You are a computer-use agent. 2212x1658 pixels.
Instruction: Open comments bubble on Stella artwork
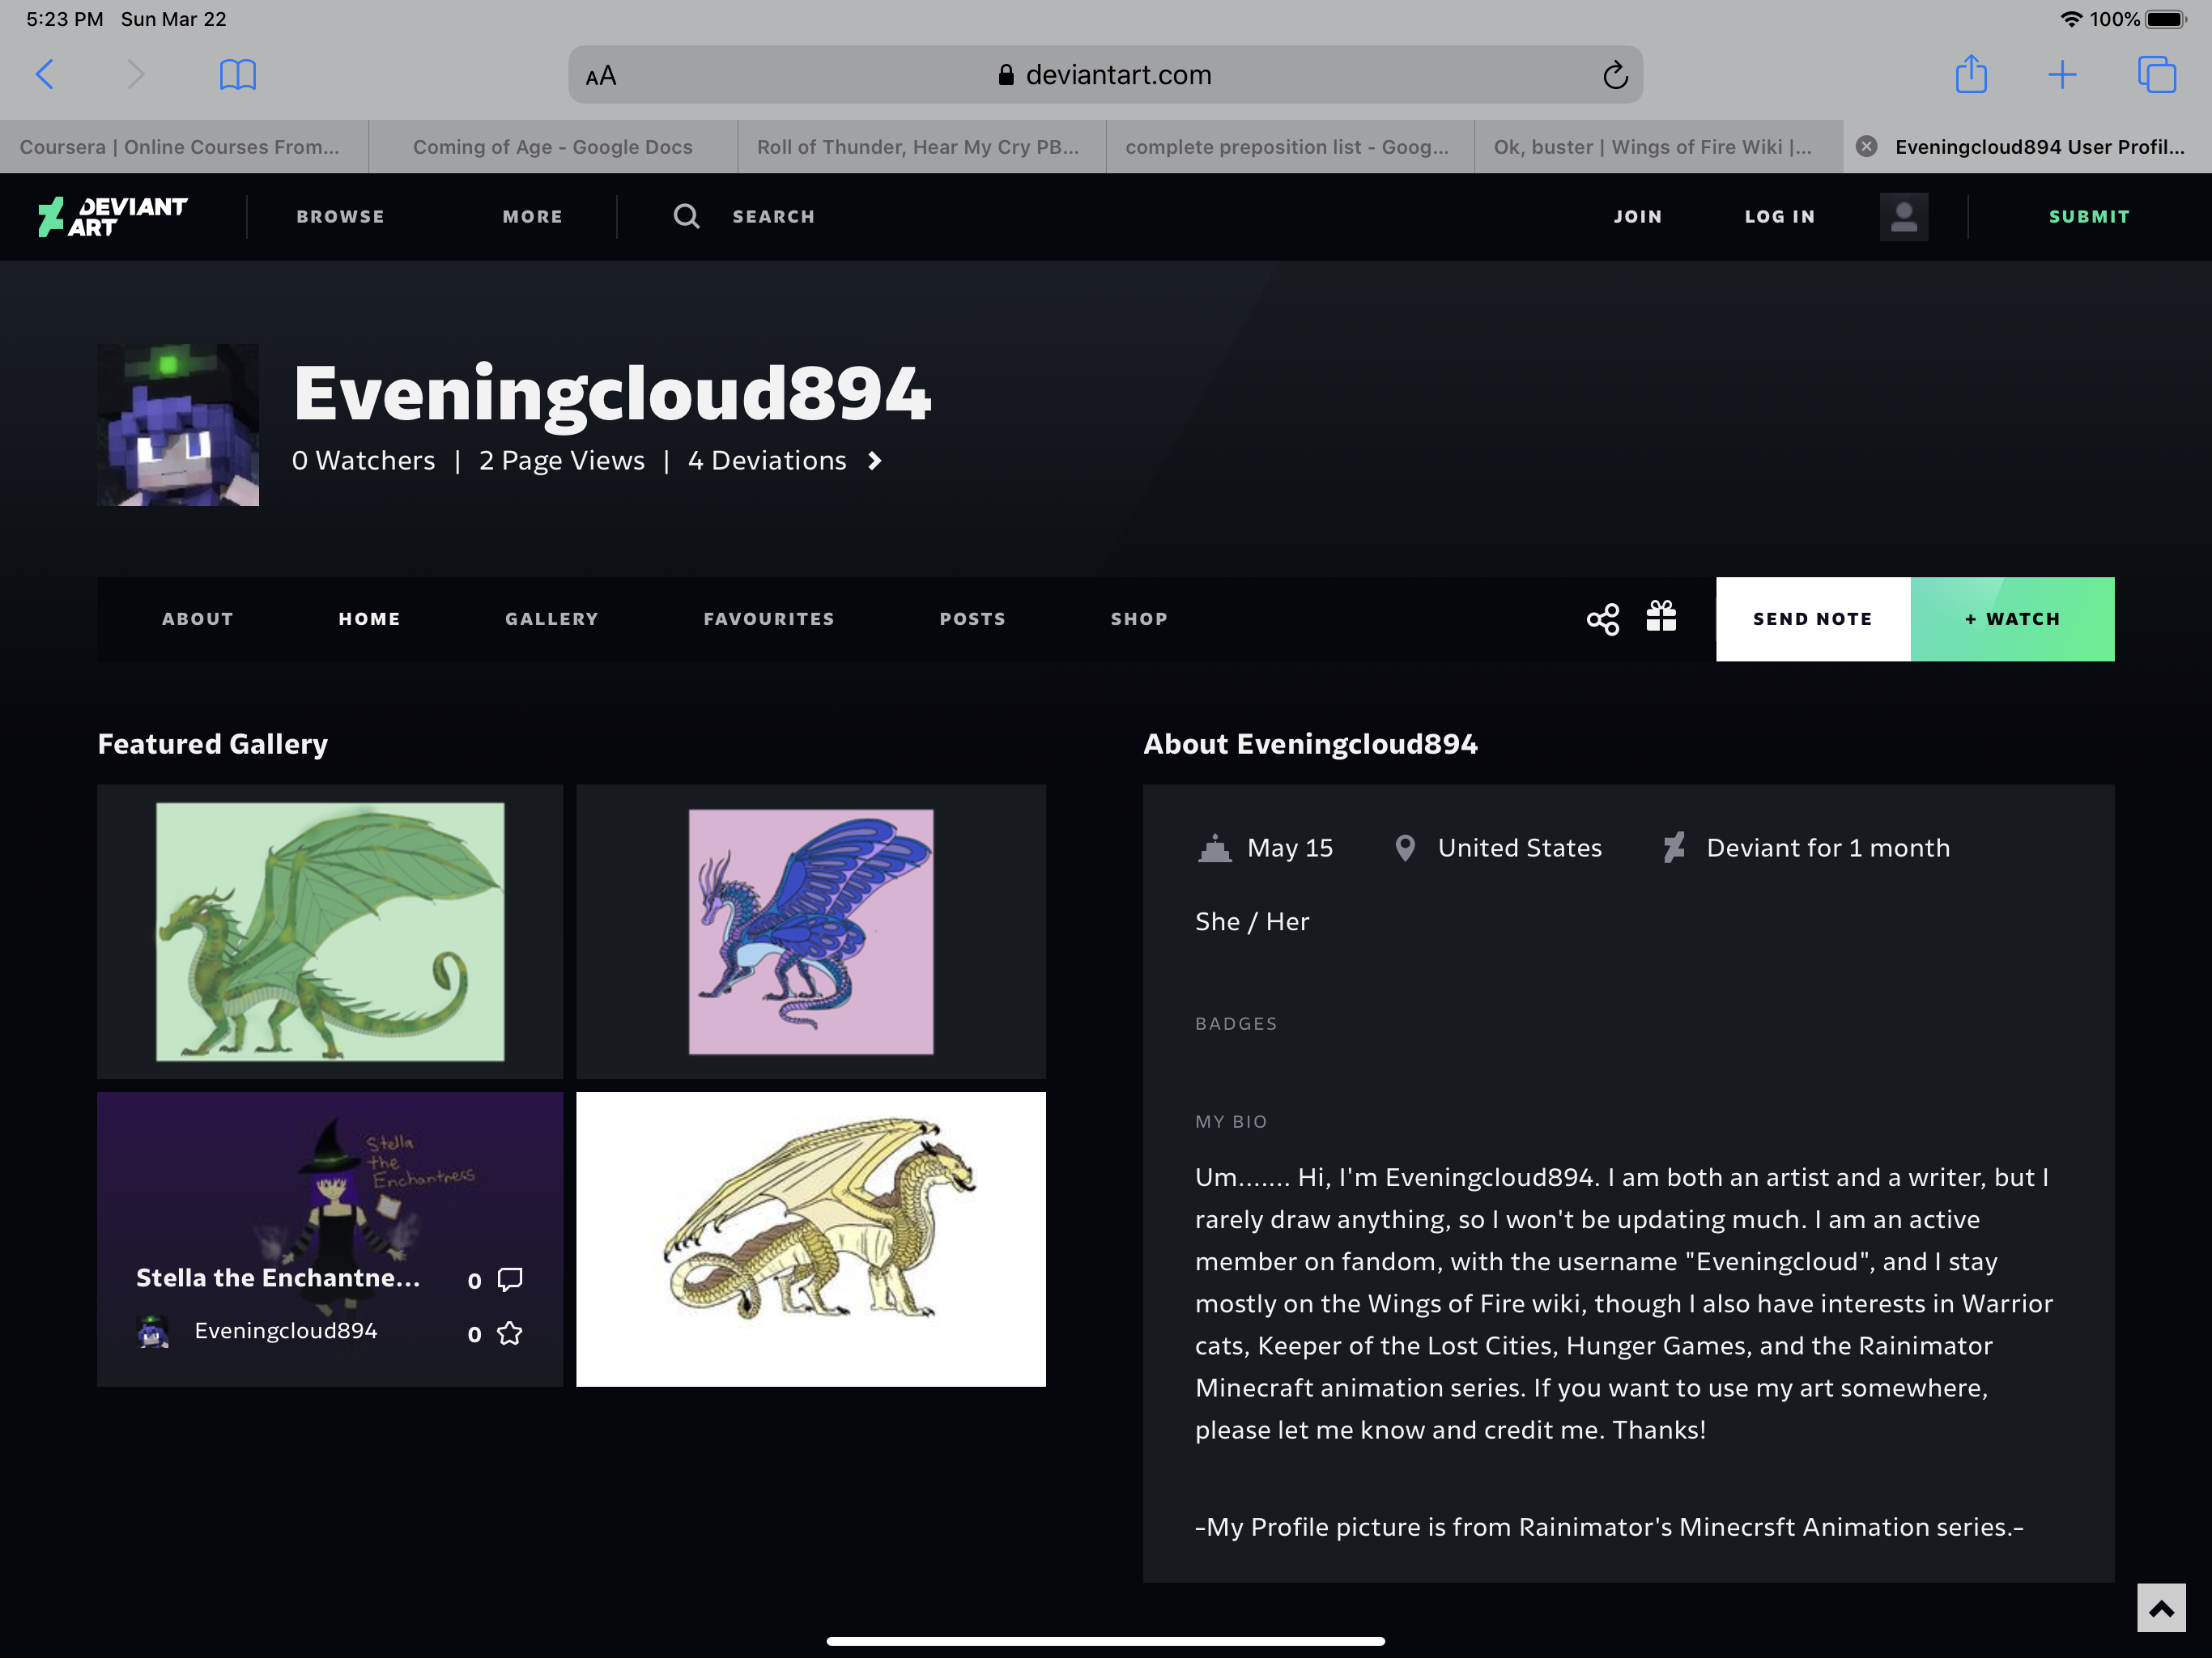pos(509,1279)
